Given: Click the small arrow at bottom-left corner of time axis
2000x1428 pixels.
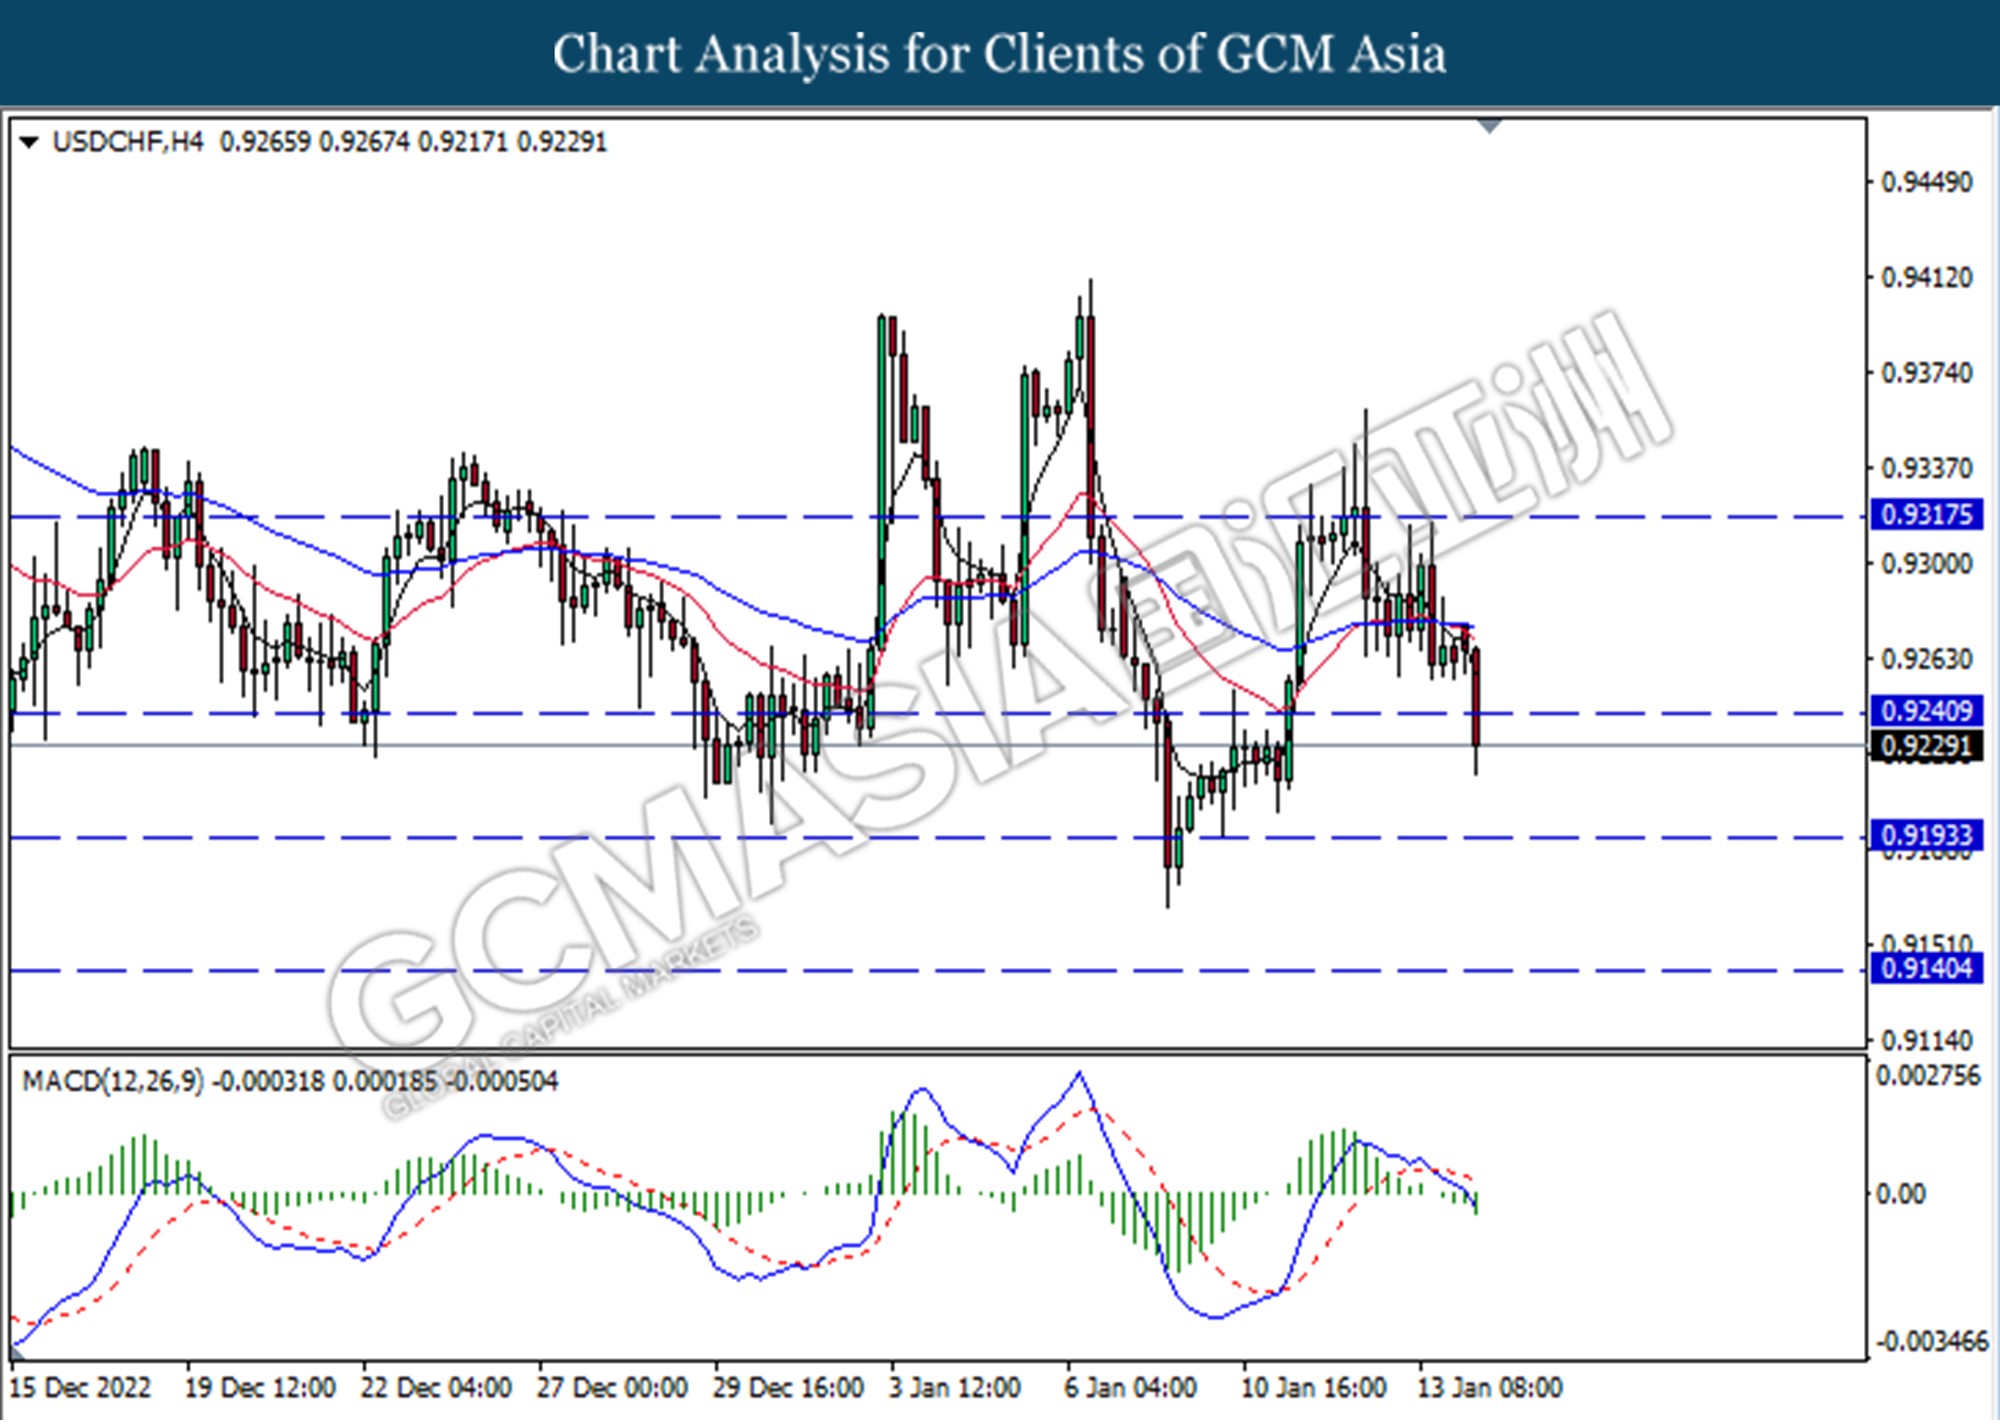Looking at the screenshot, I should pyautogui.click(x=16, y=1357).
